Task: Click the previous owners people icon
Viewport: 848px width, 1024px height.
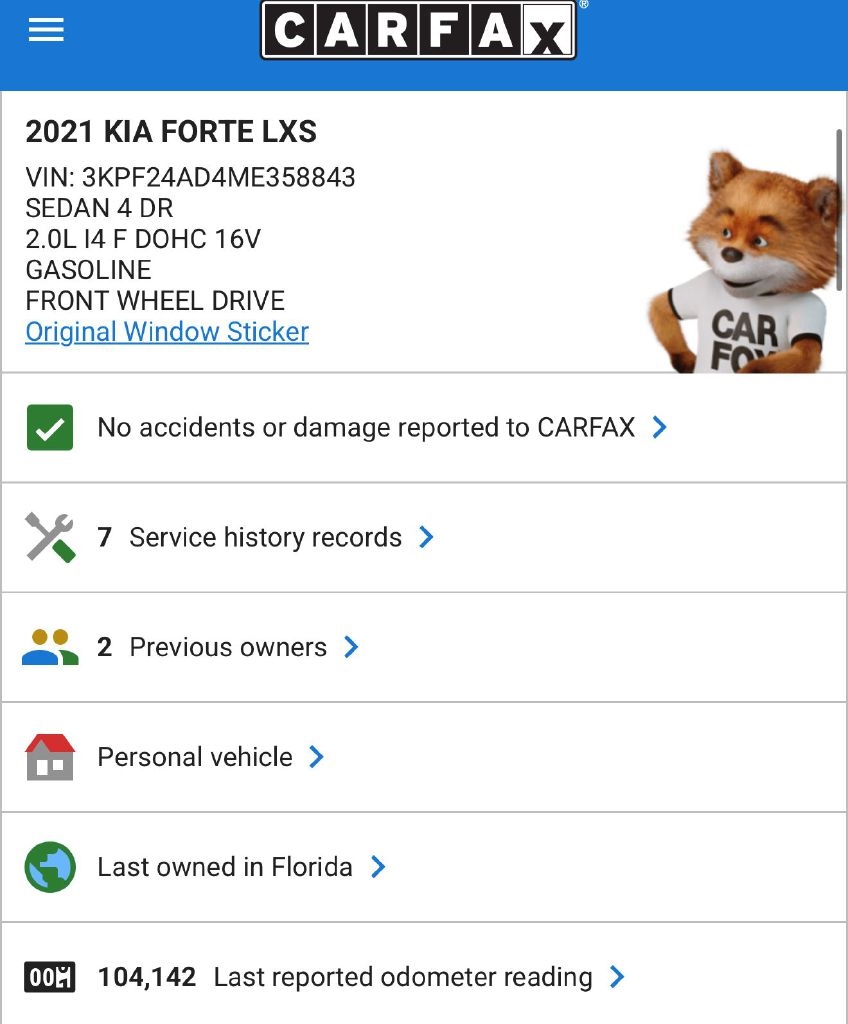Action: (49, 648)
